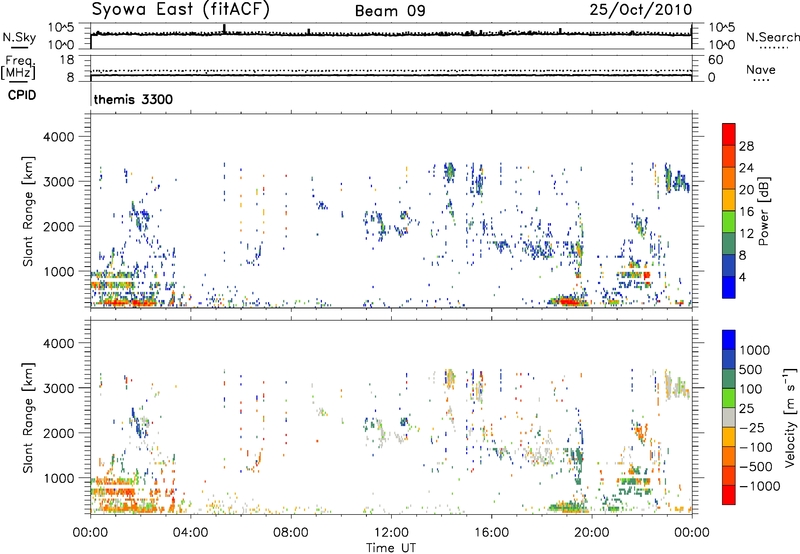Image resolution: width=800 pixels, height=554 pixels.
Task: Select the 'Freq. [MHz]' axis label
Action: coord(18,68)
